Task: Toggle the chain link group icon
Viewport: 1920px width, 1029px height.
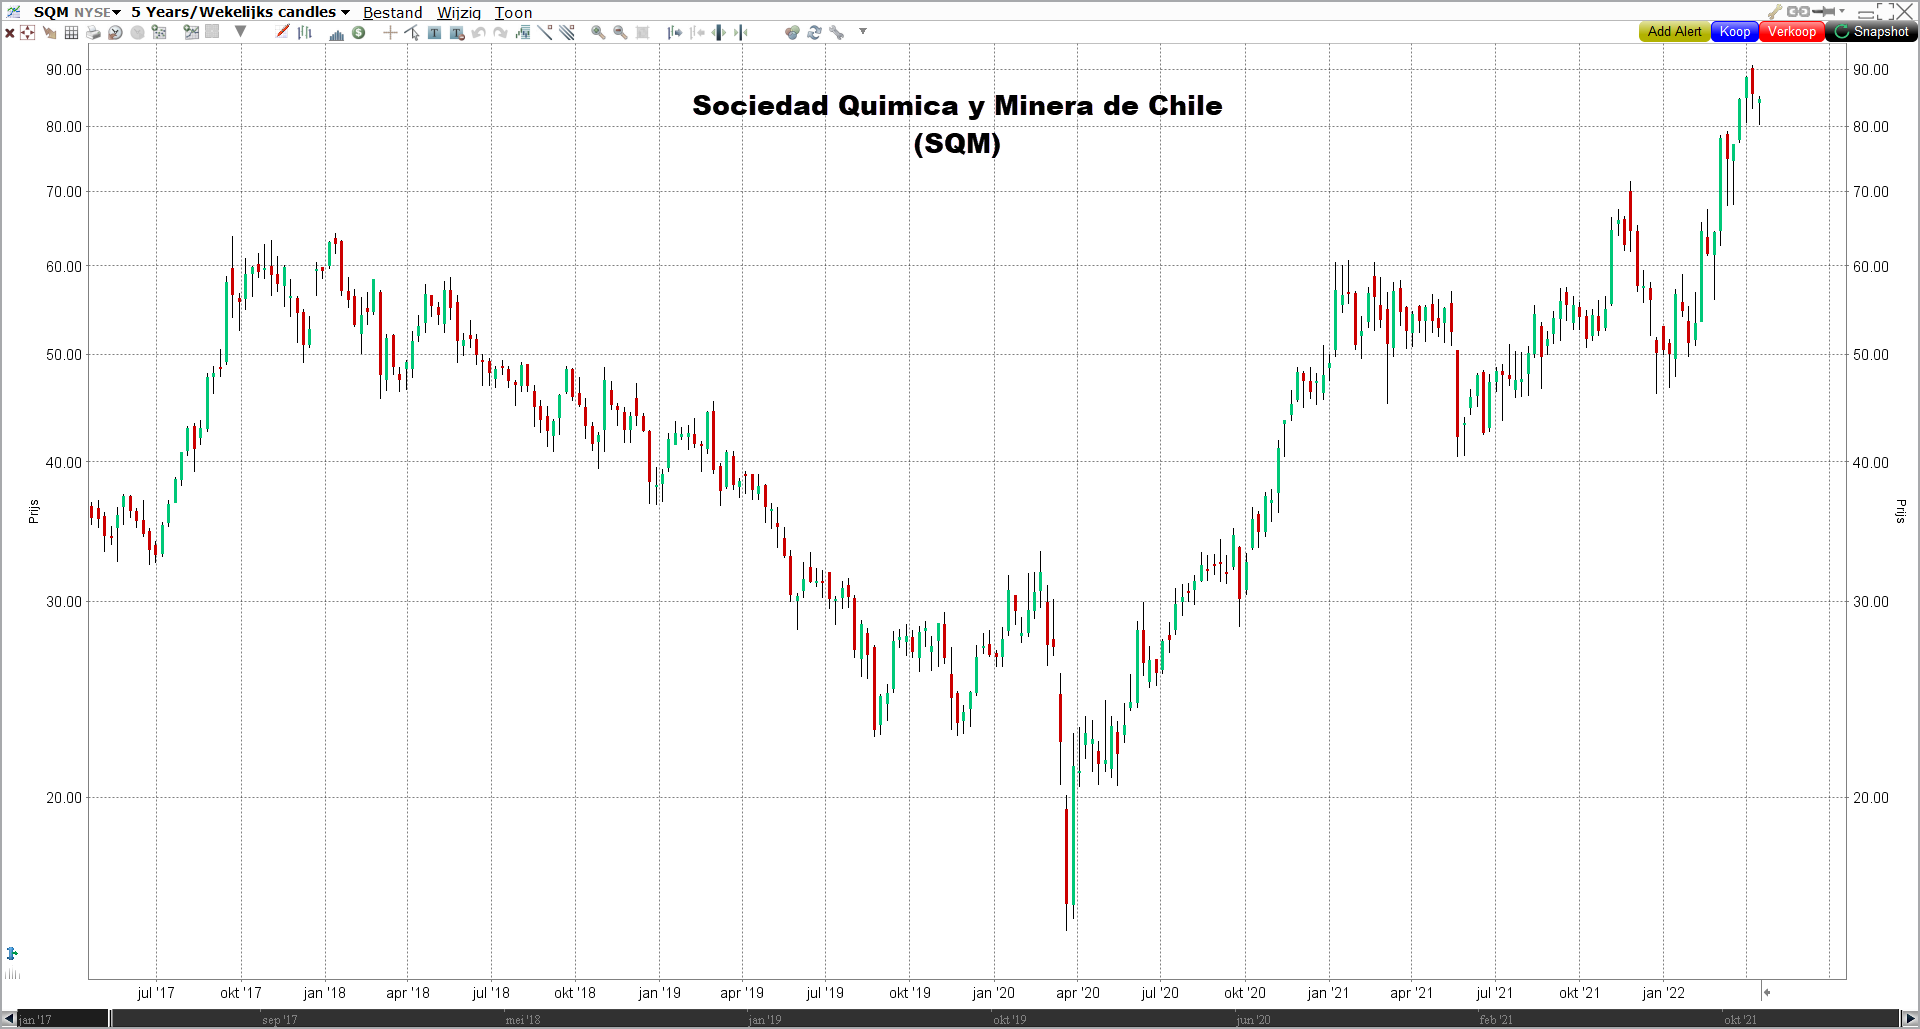Action: [1798, 12]
